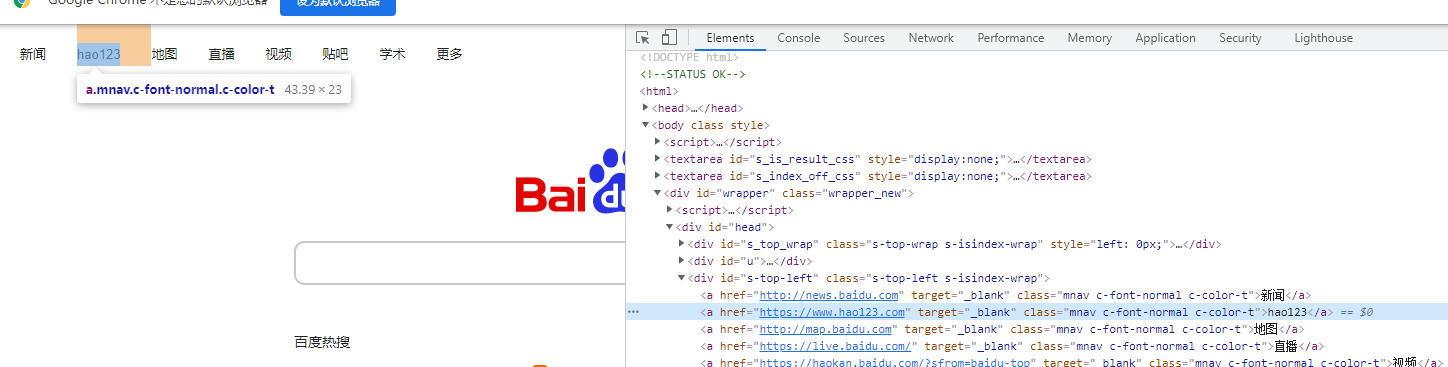The height and width of the screenshot is (367, 1448).
Task: Collapse the body element node
Action: [646, 125]
